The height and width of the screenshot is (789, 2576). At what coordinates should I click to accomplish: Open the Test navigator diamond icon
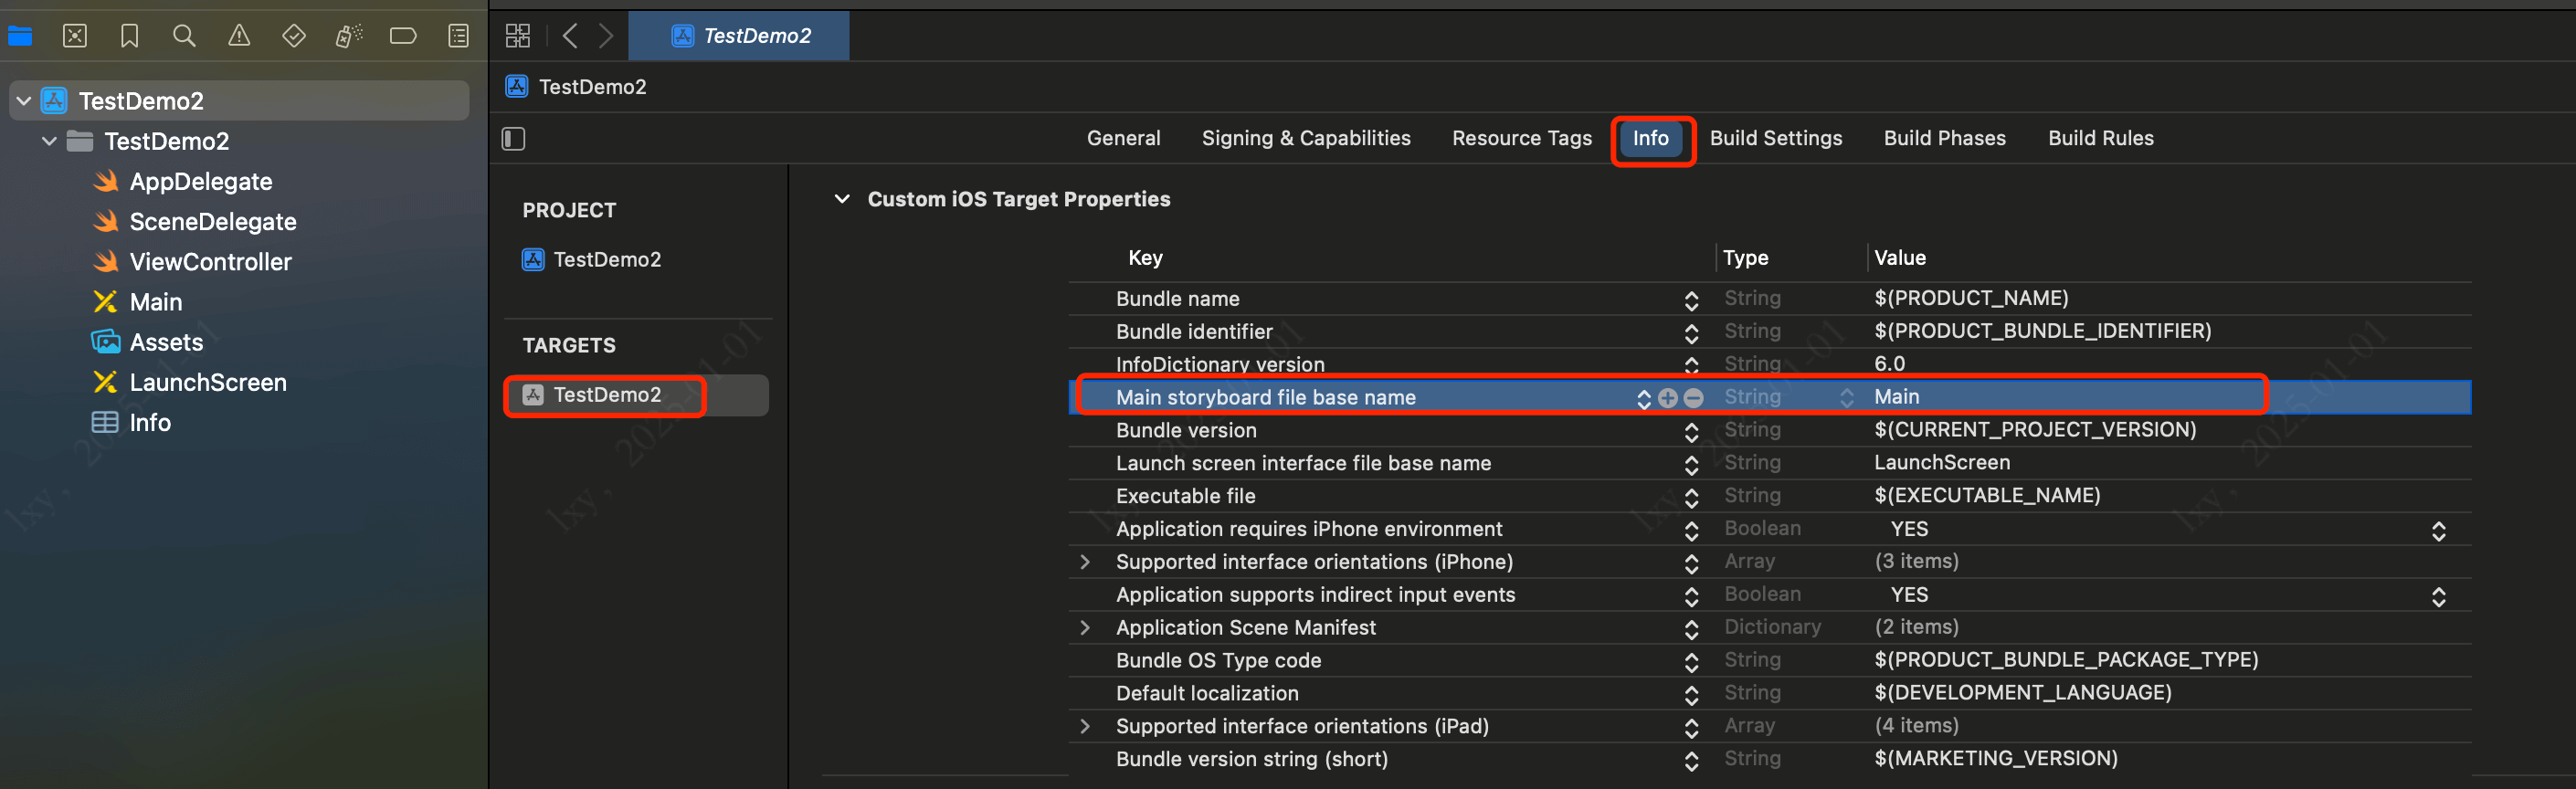tap(294, 37)
